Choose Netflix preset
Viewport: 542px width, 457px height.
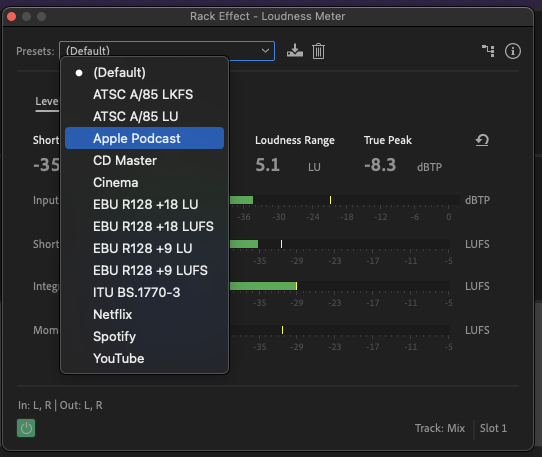(144, 314)
